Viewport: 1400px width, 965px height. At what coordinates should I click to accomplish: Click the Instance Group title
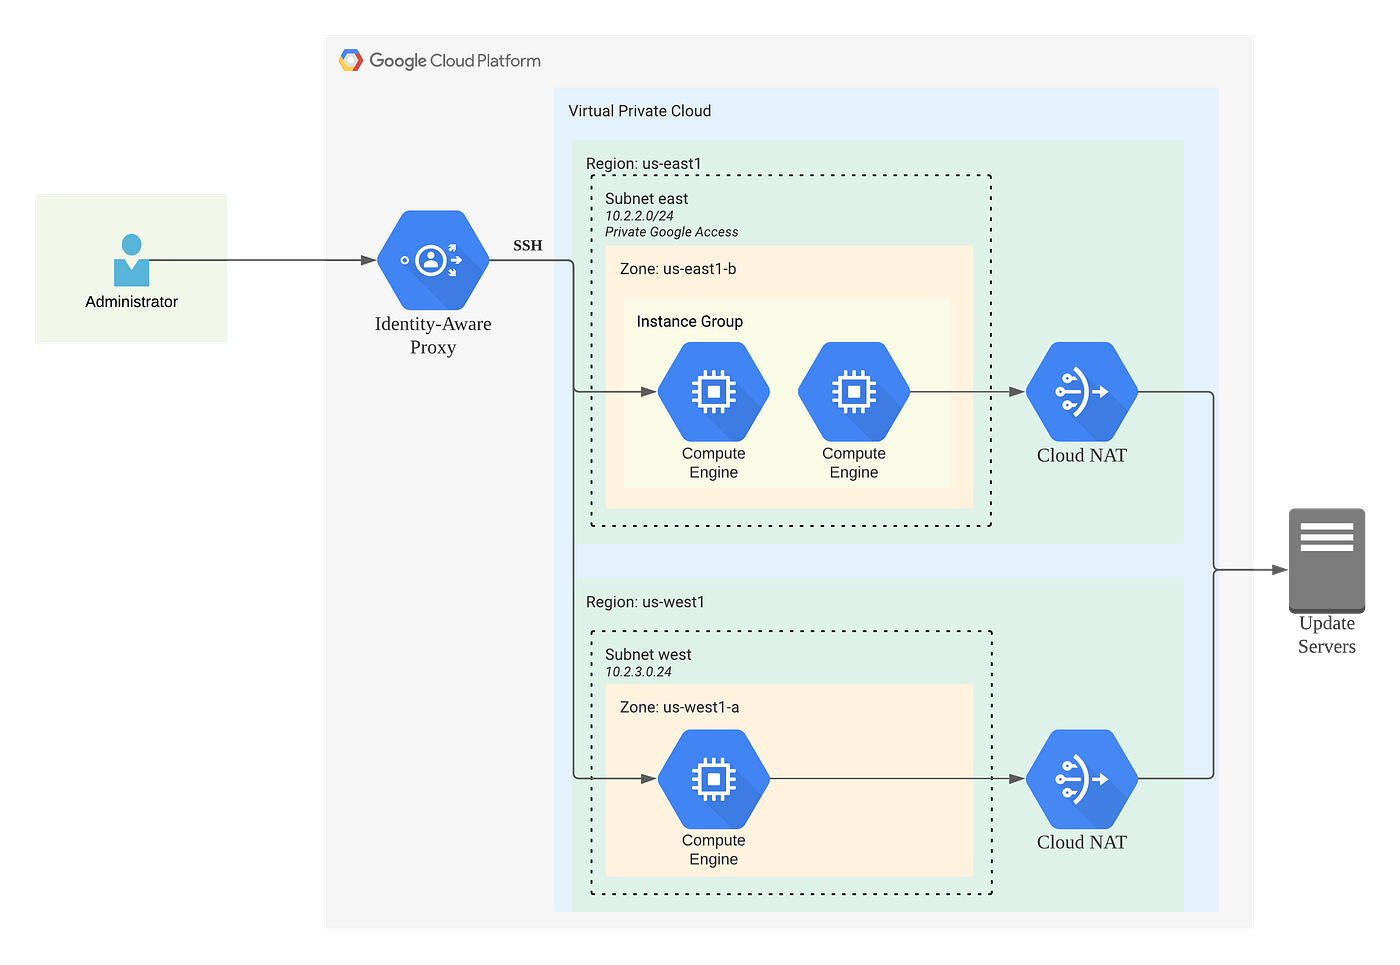click(690, 321)
